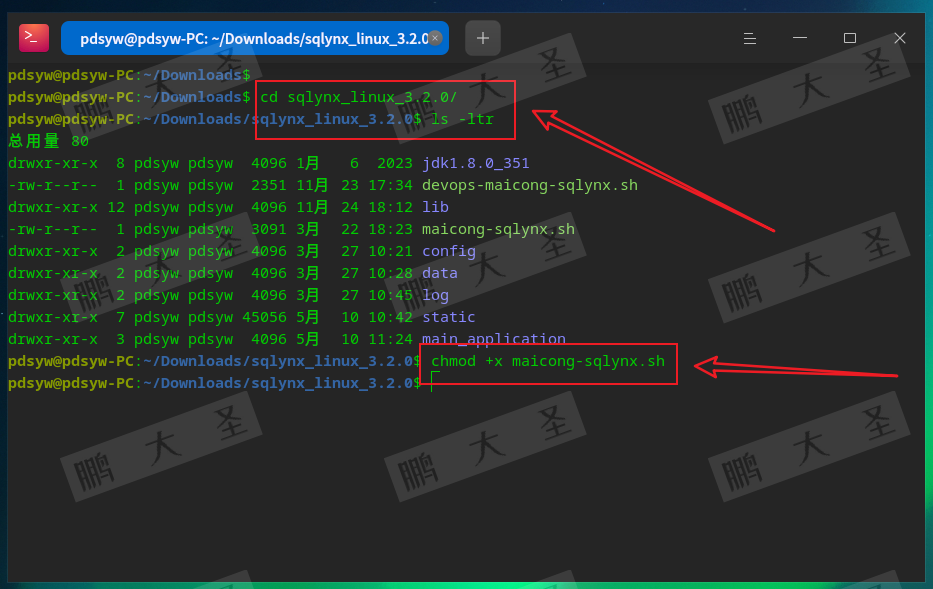Click the lib directory in the listing
Image resolution: width=933 pixels, height=589 pixels.
coord(434,207)
